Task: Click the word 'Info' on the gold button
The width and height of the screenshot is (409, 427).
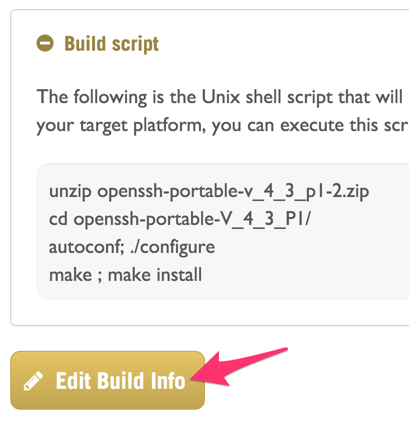Action: coord(168,380)
